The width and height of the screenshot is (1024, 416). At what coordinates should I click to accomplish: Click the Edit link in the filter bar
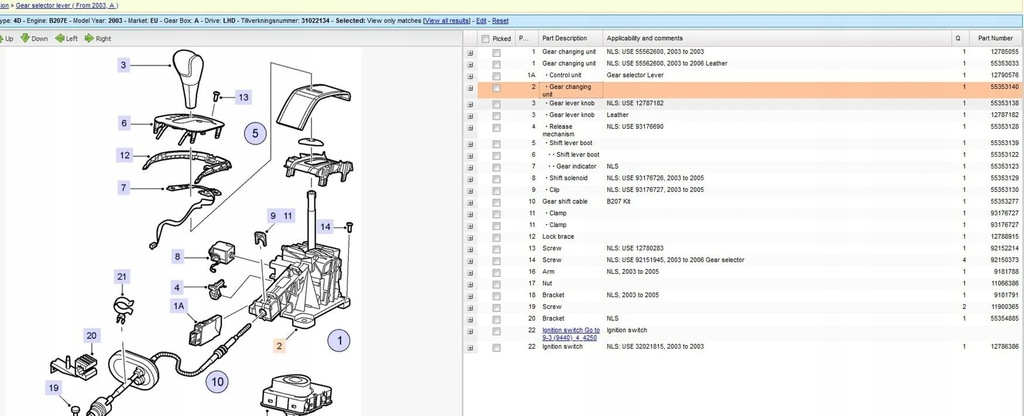(481, 21)
